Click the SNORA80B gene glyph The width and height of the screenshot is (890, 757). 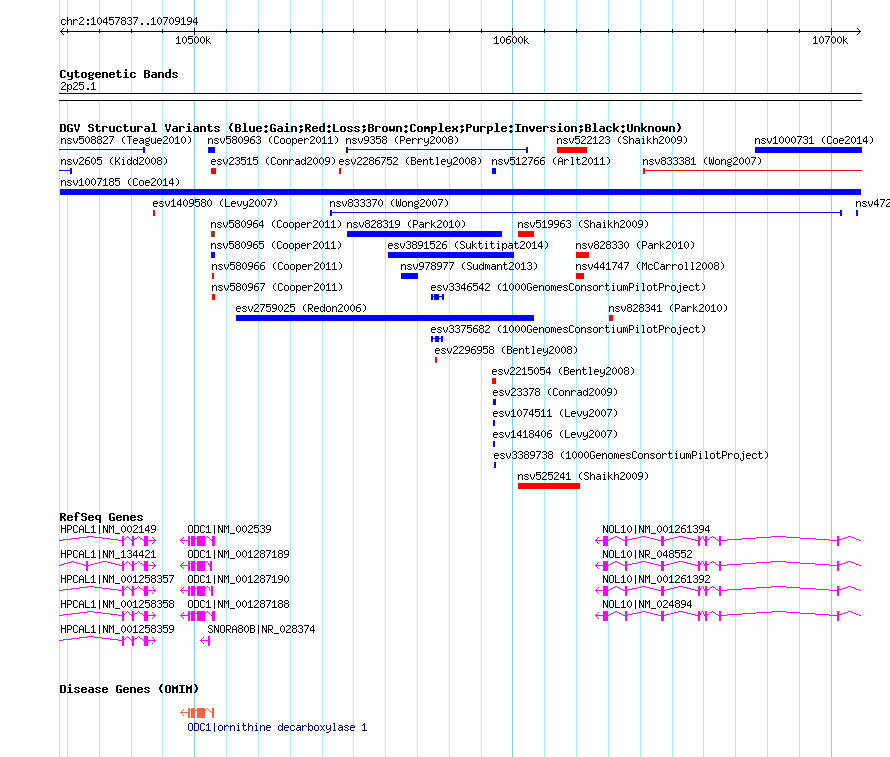(x=205, y=641)
